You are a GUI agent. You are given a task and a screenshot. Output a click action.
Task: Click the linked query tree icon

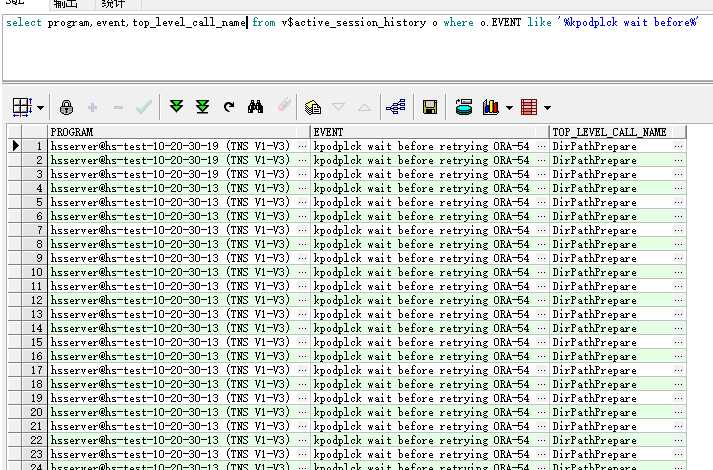396,107
